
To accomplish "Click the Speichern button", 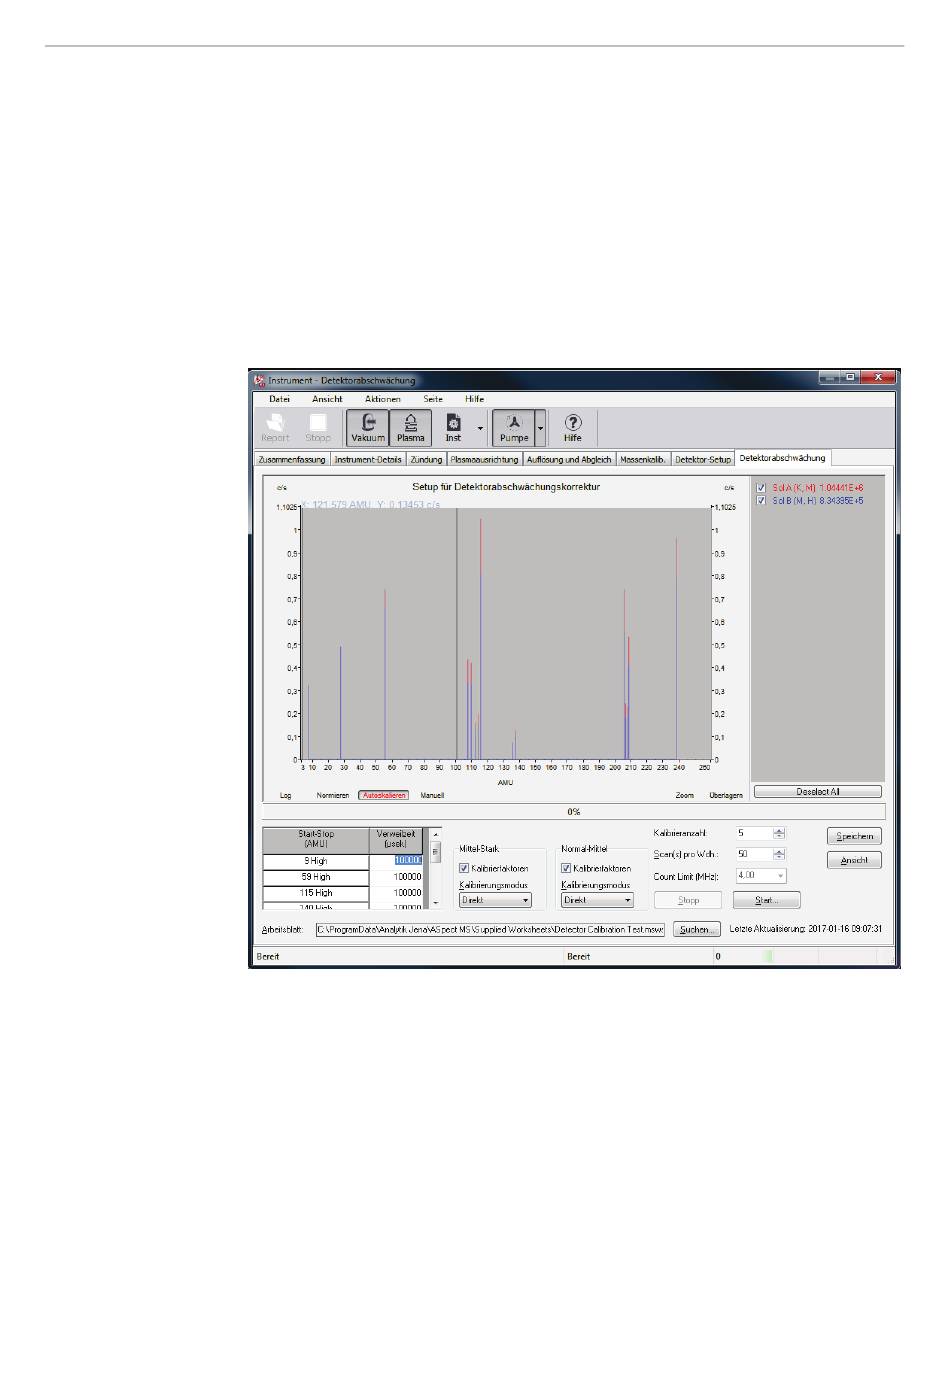I will point(854,836).
